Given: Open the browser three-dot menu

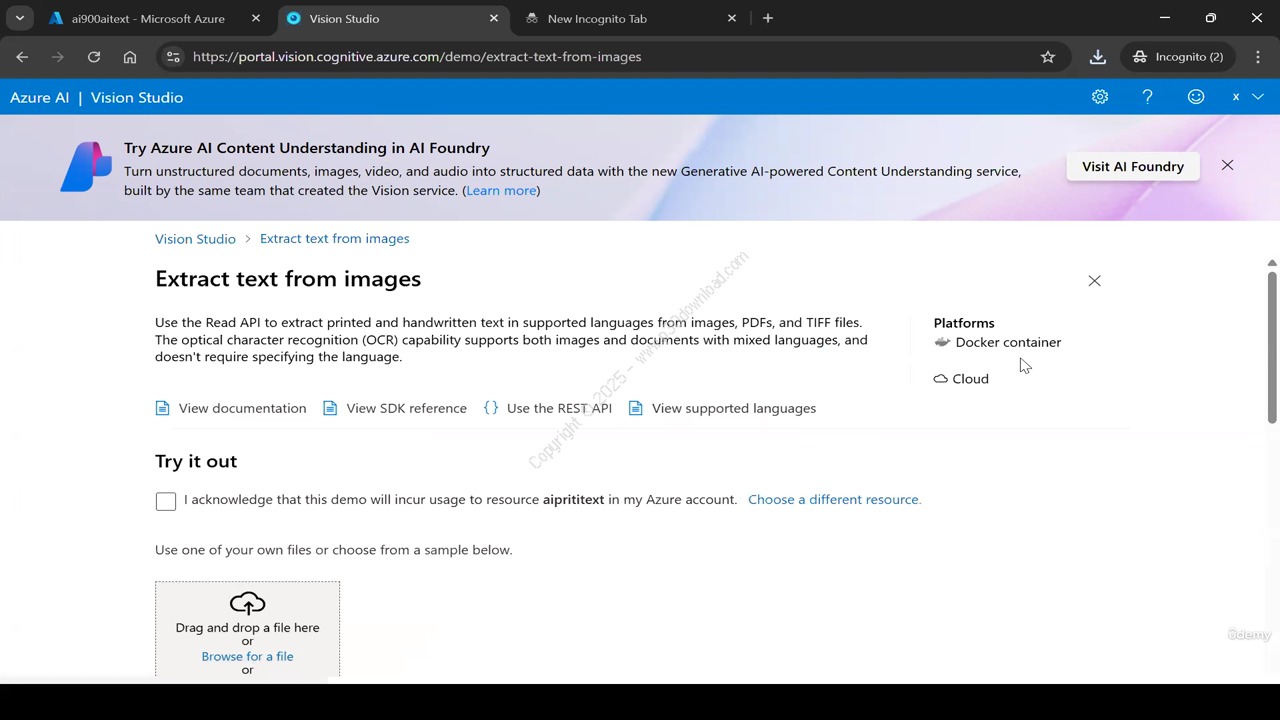Looking at the screenshot, I should pos(1258,57).
